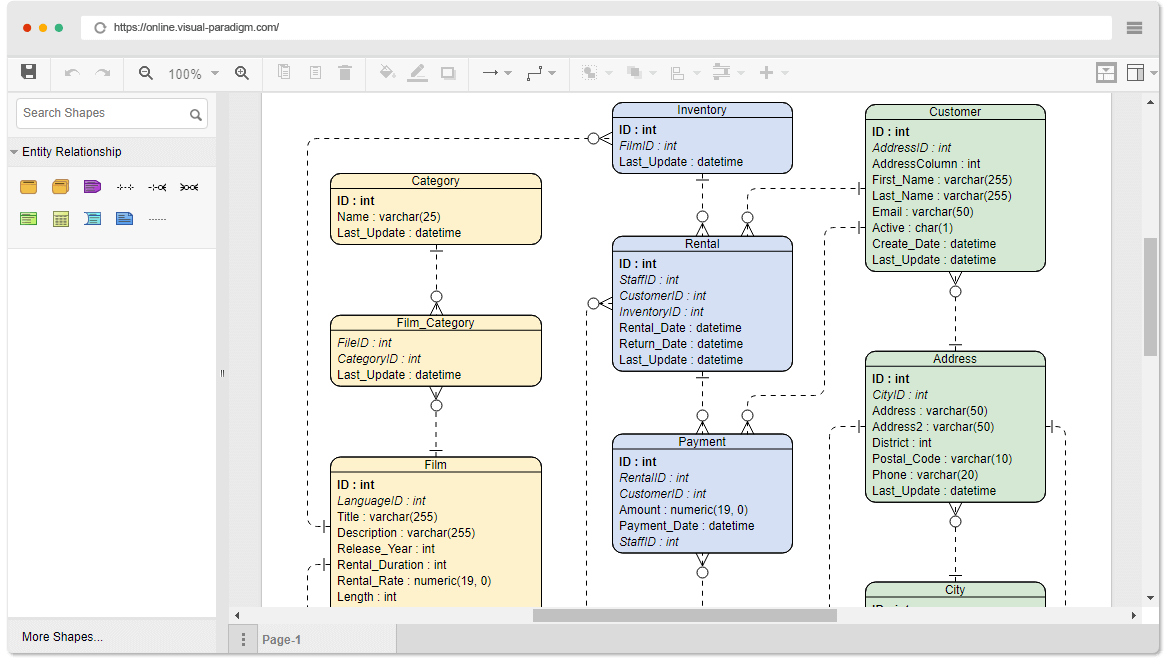Click the More Shapes... button
Image resolution: width=1170 pixels, height=665 pixels.
click(62, 637)
